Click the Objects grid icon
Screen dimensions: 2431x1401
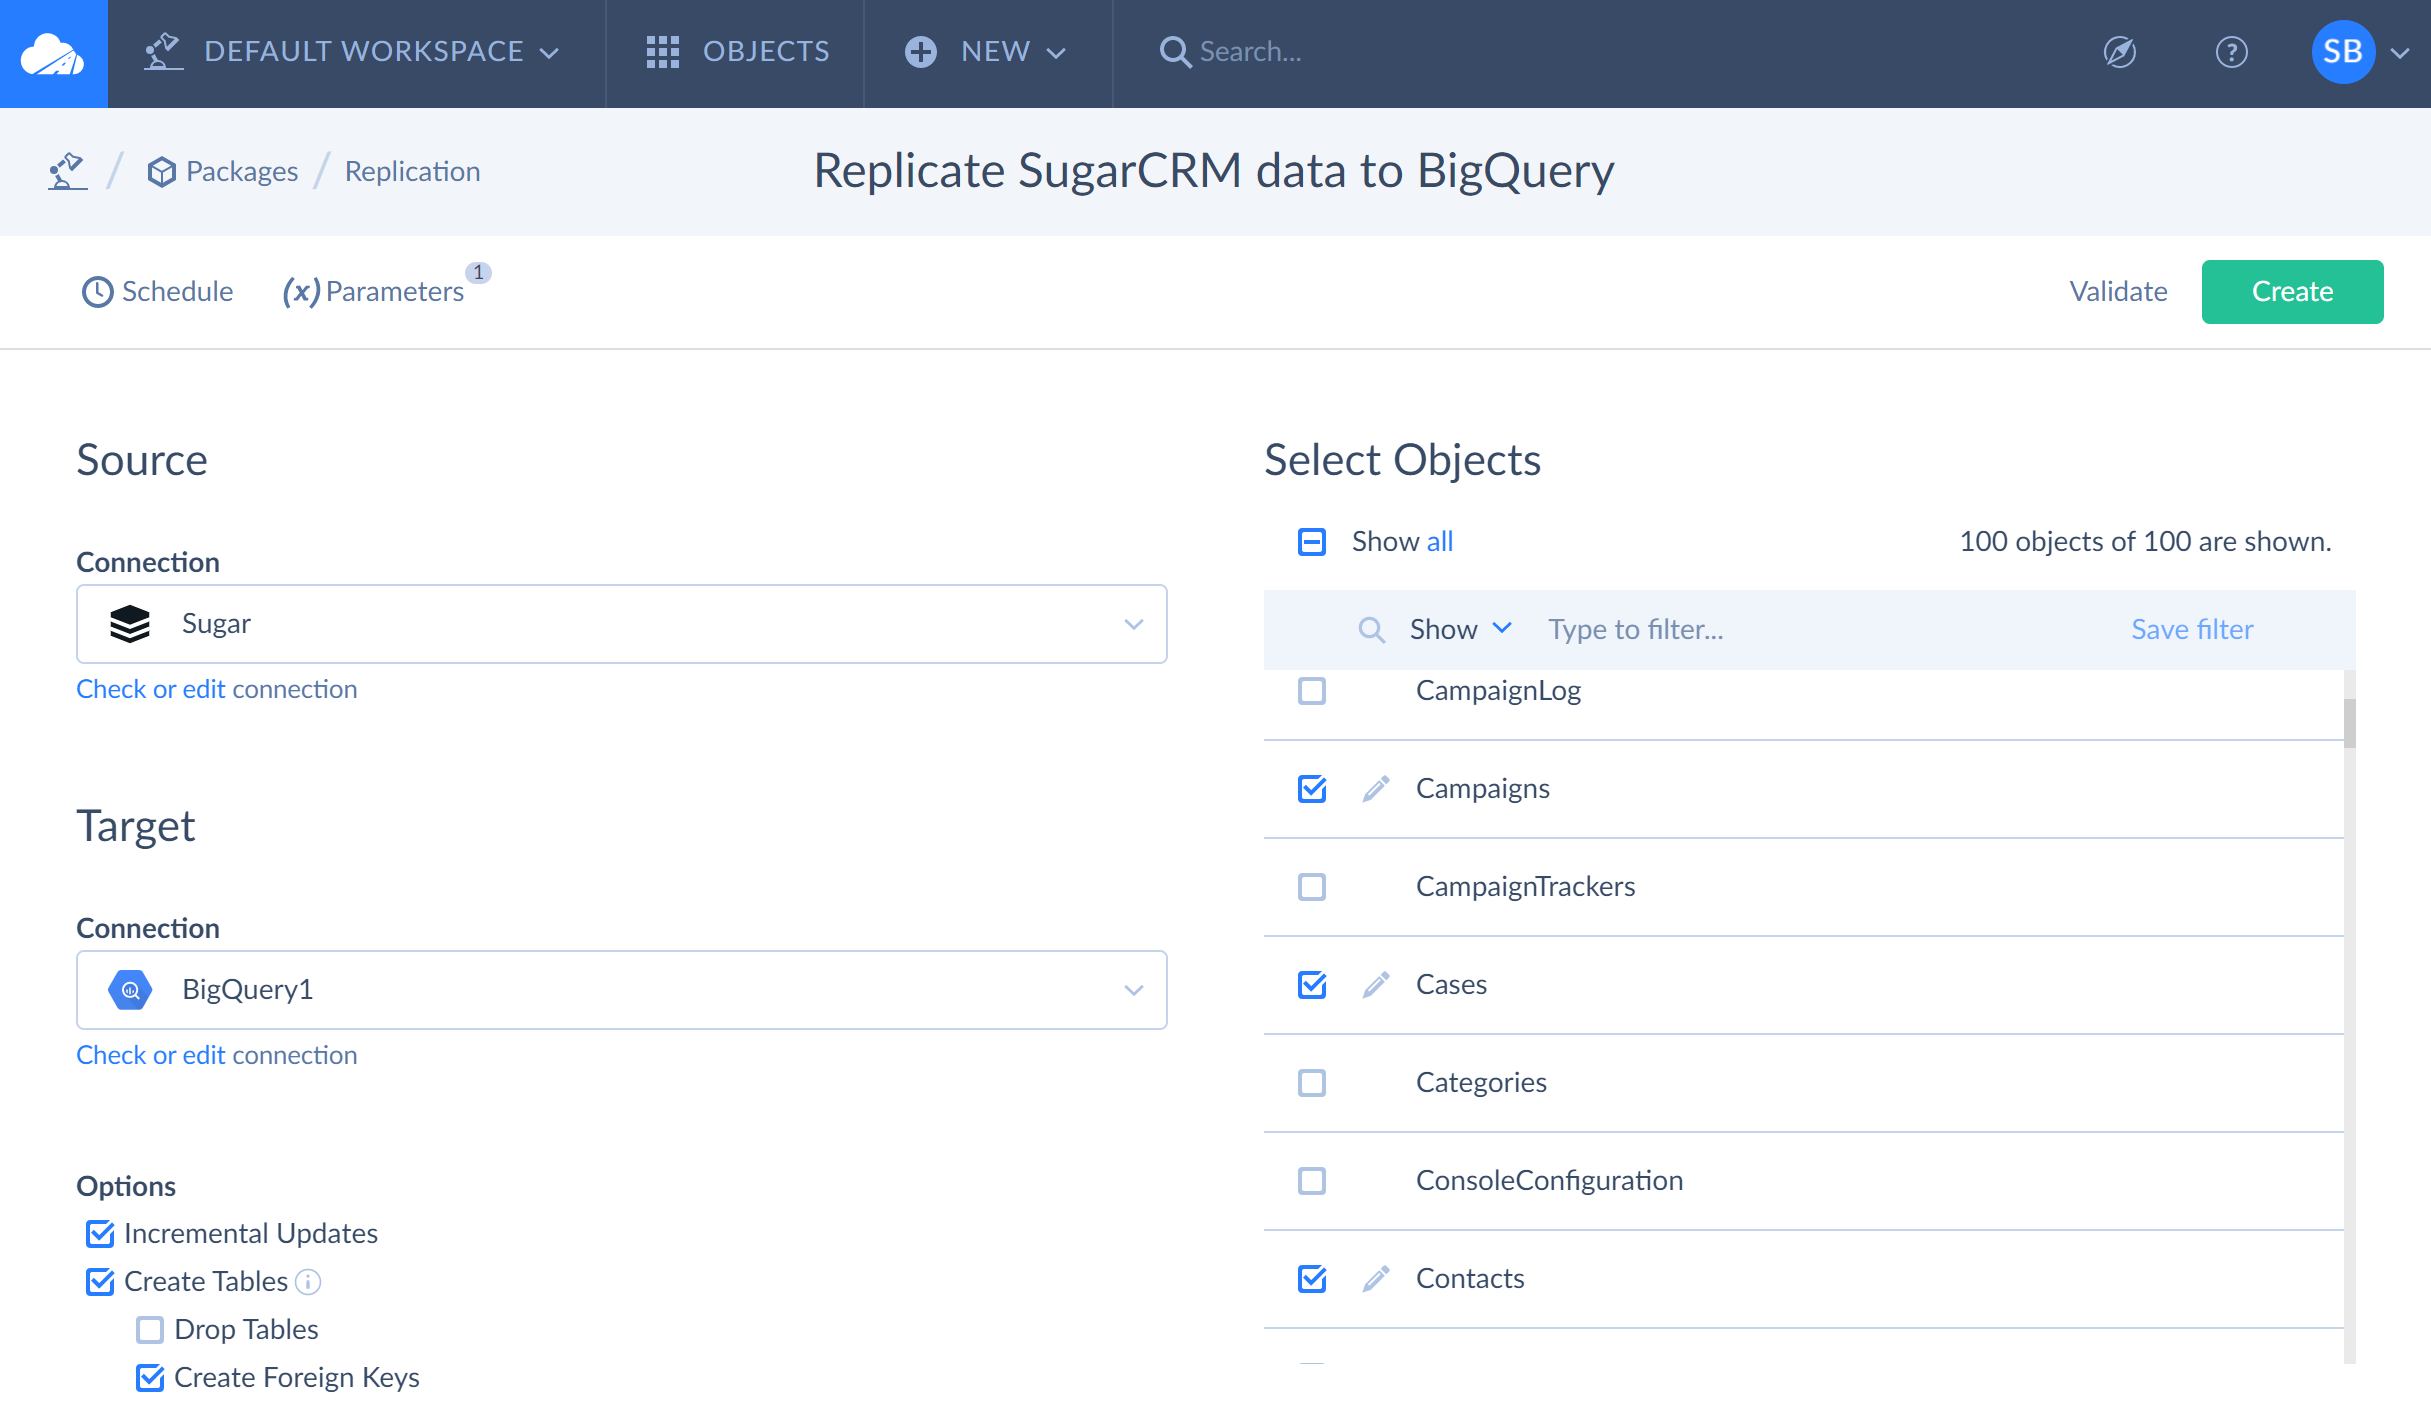click(x=662, y=52)
